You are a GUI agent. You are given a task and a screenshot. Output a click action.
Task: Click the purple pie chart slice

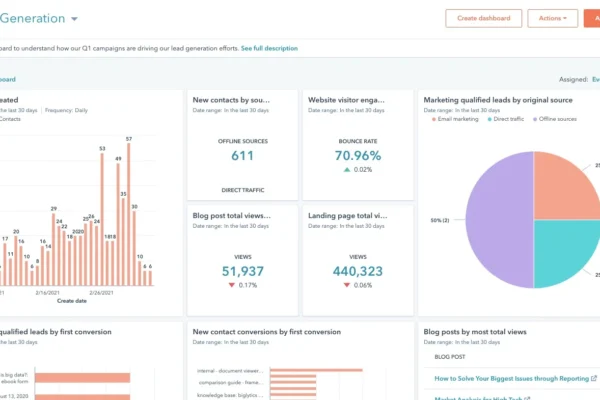click(497, 220)
